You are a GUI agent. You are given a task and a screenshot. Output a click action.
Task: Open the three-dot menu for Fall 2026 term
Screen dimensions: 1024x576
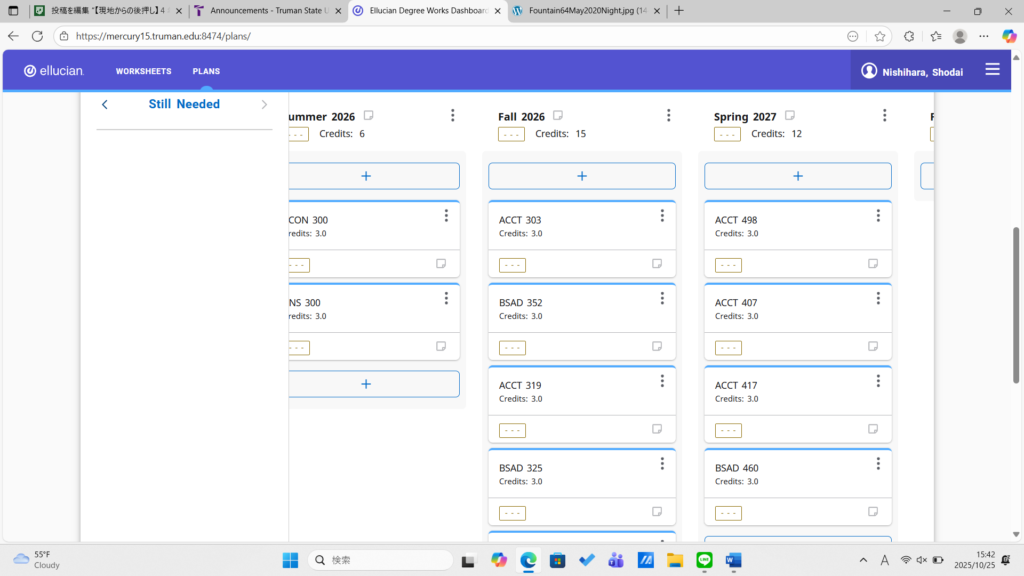coord(668,116)
